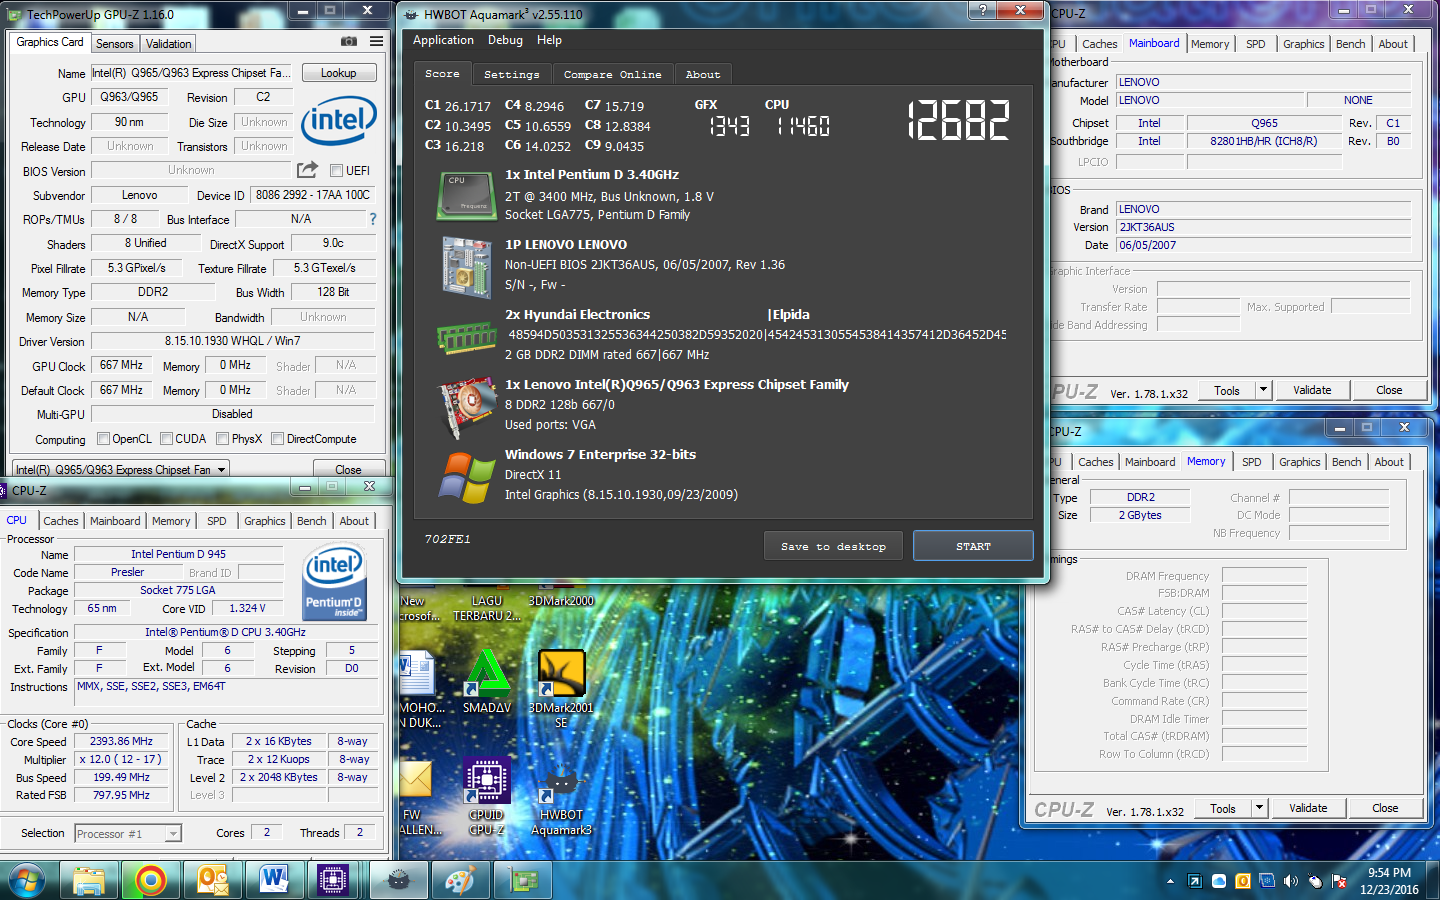Click the Windows logo icon in Aquamark
Screen dimensions: 1440x900
pos(466,477)
